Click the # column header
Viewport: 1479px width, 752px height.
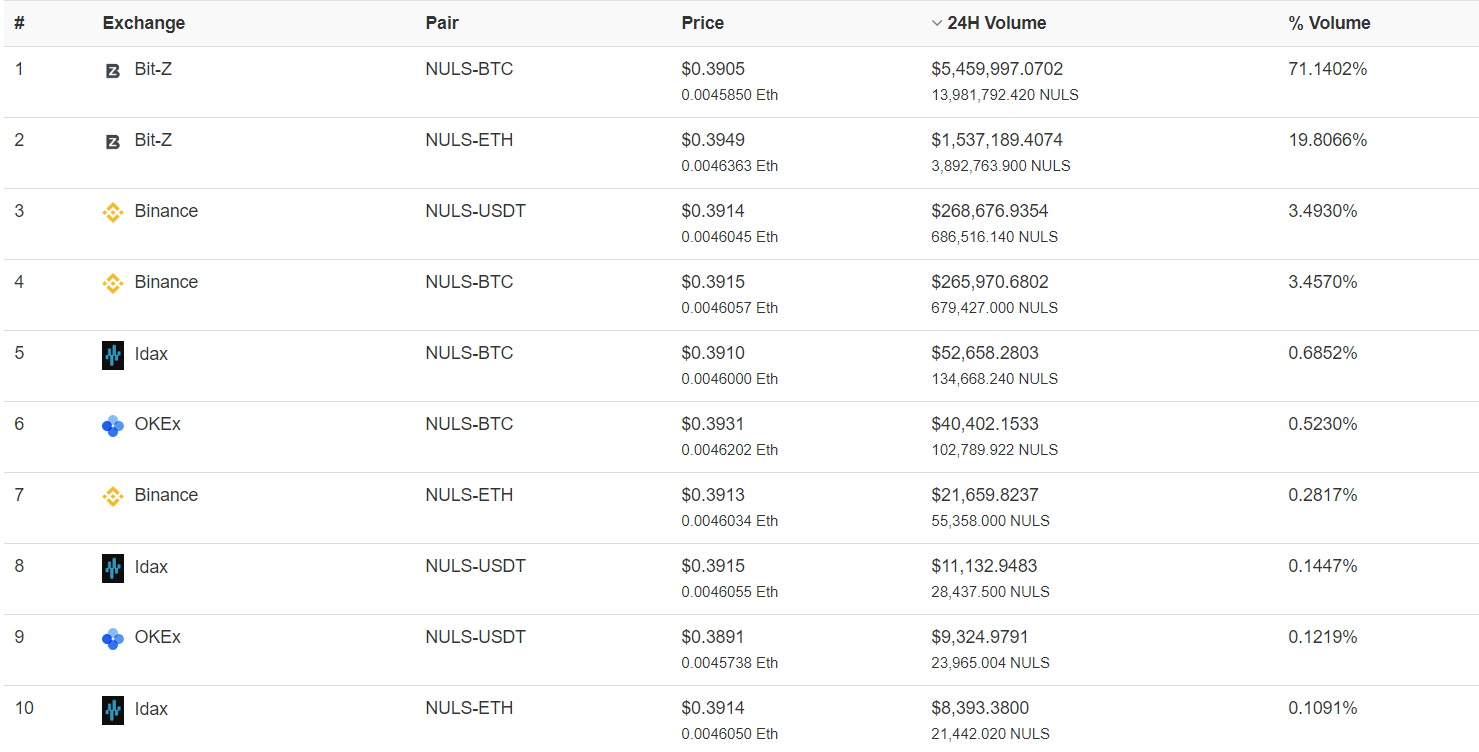(x=19, y=23)
